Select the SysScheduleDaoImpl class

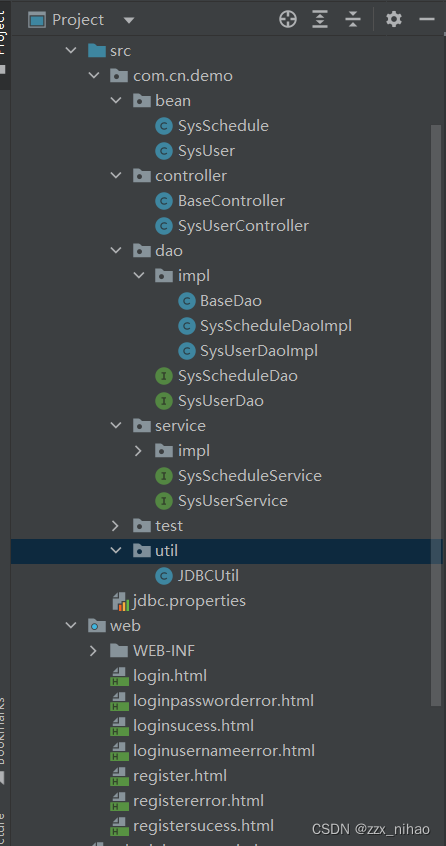(276, 326)
